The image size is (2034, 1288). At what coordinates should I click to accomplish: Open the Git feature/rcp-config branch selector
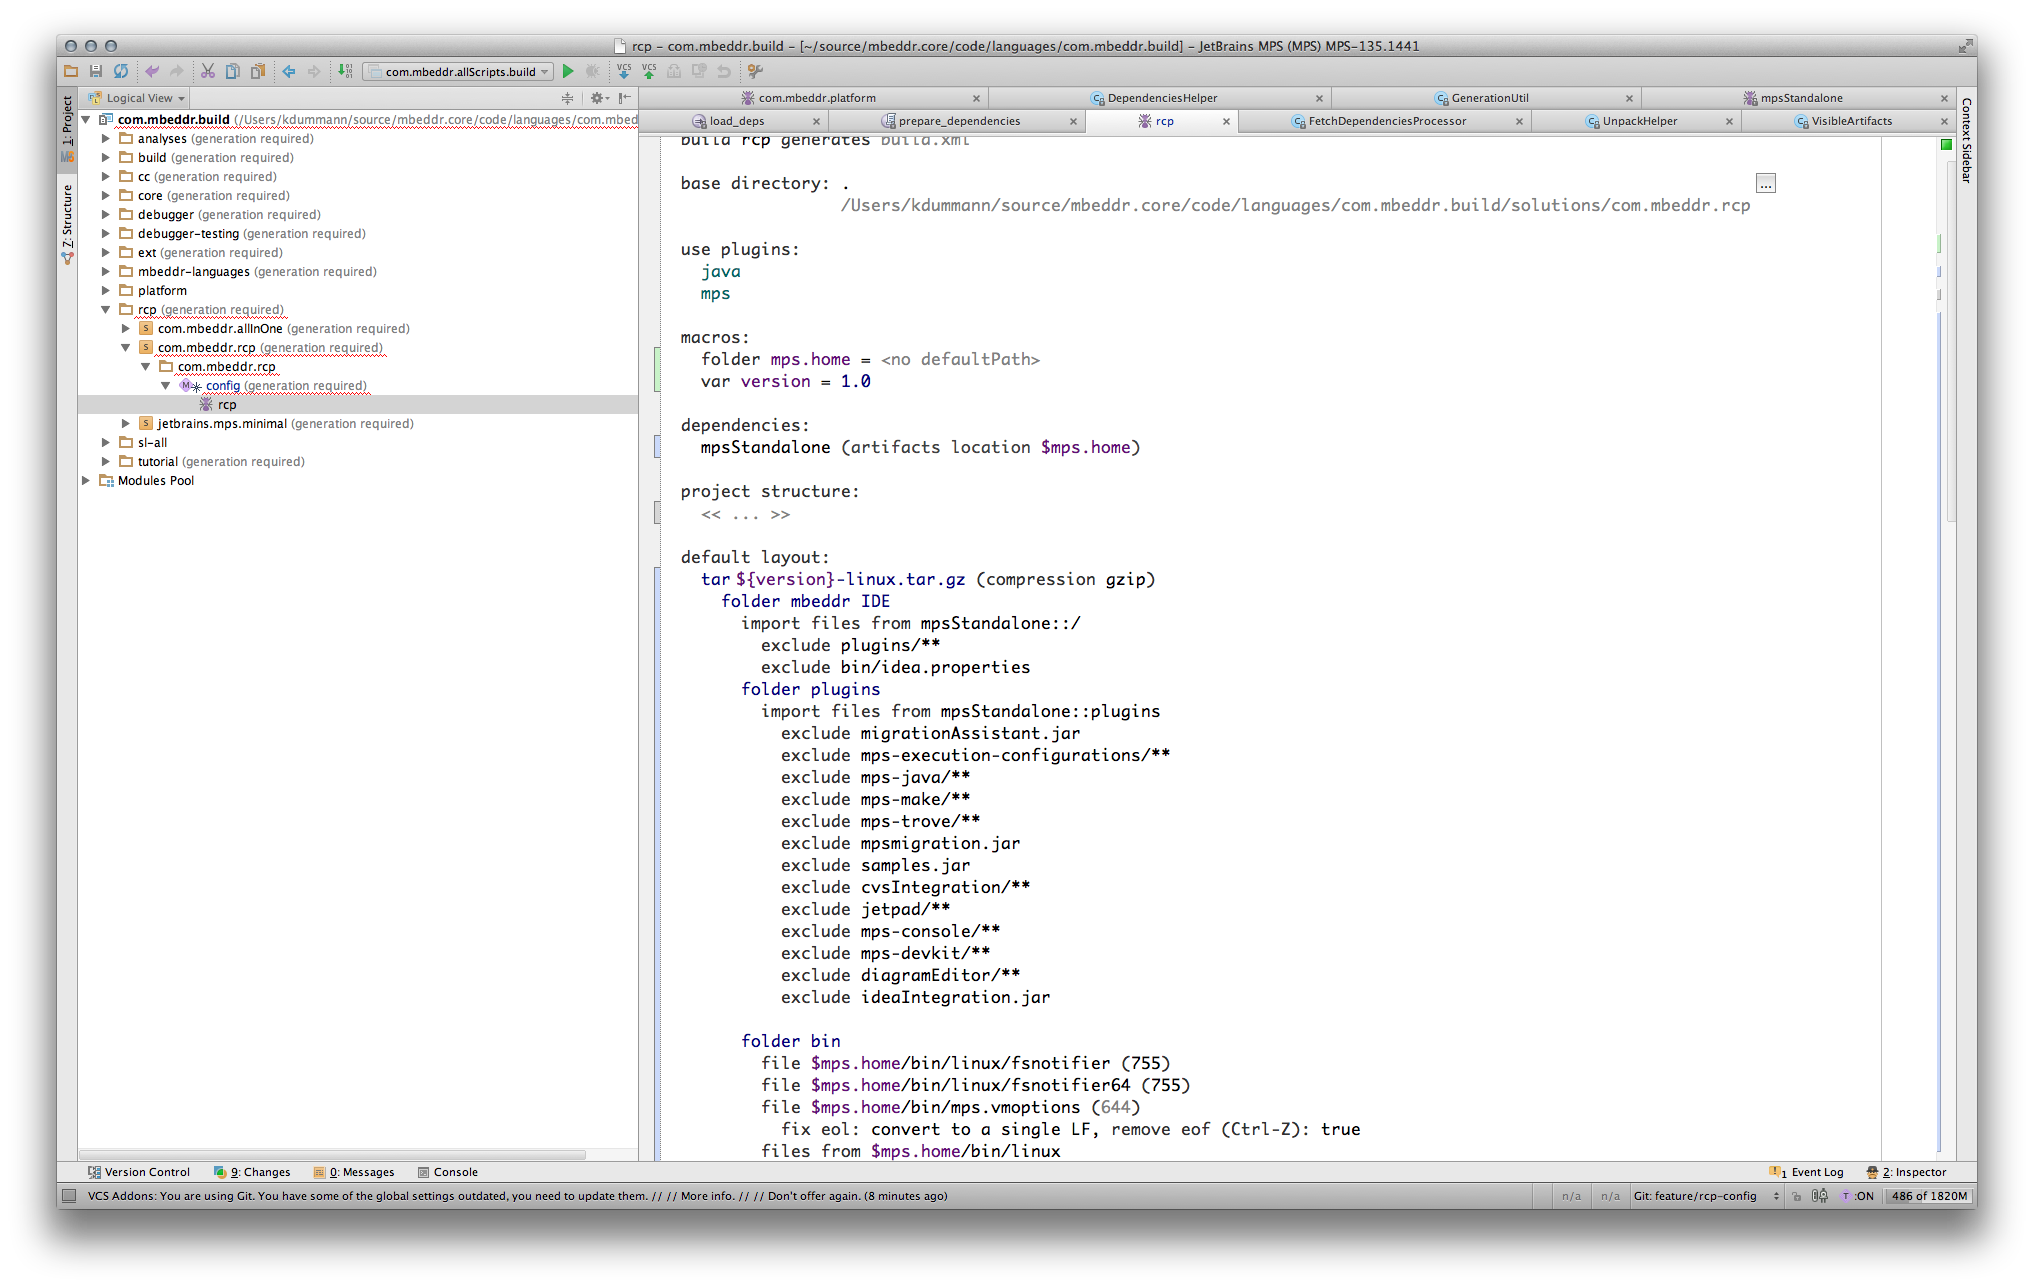[1706, 1196]
